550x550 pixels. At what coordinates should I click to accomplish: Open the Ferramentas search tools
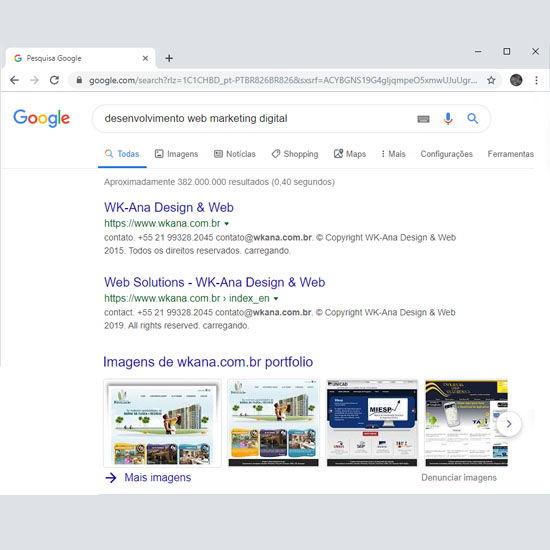pyautogui.click(x=510, y=154)
